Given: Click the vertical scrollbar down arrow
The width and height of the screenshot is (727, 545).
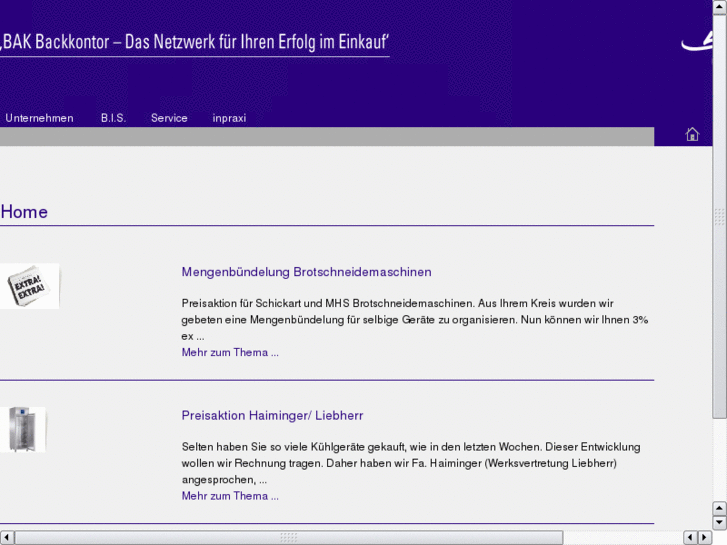Looking at the screenshot, I should click(x=719, y=522).
